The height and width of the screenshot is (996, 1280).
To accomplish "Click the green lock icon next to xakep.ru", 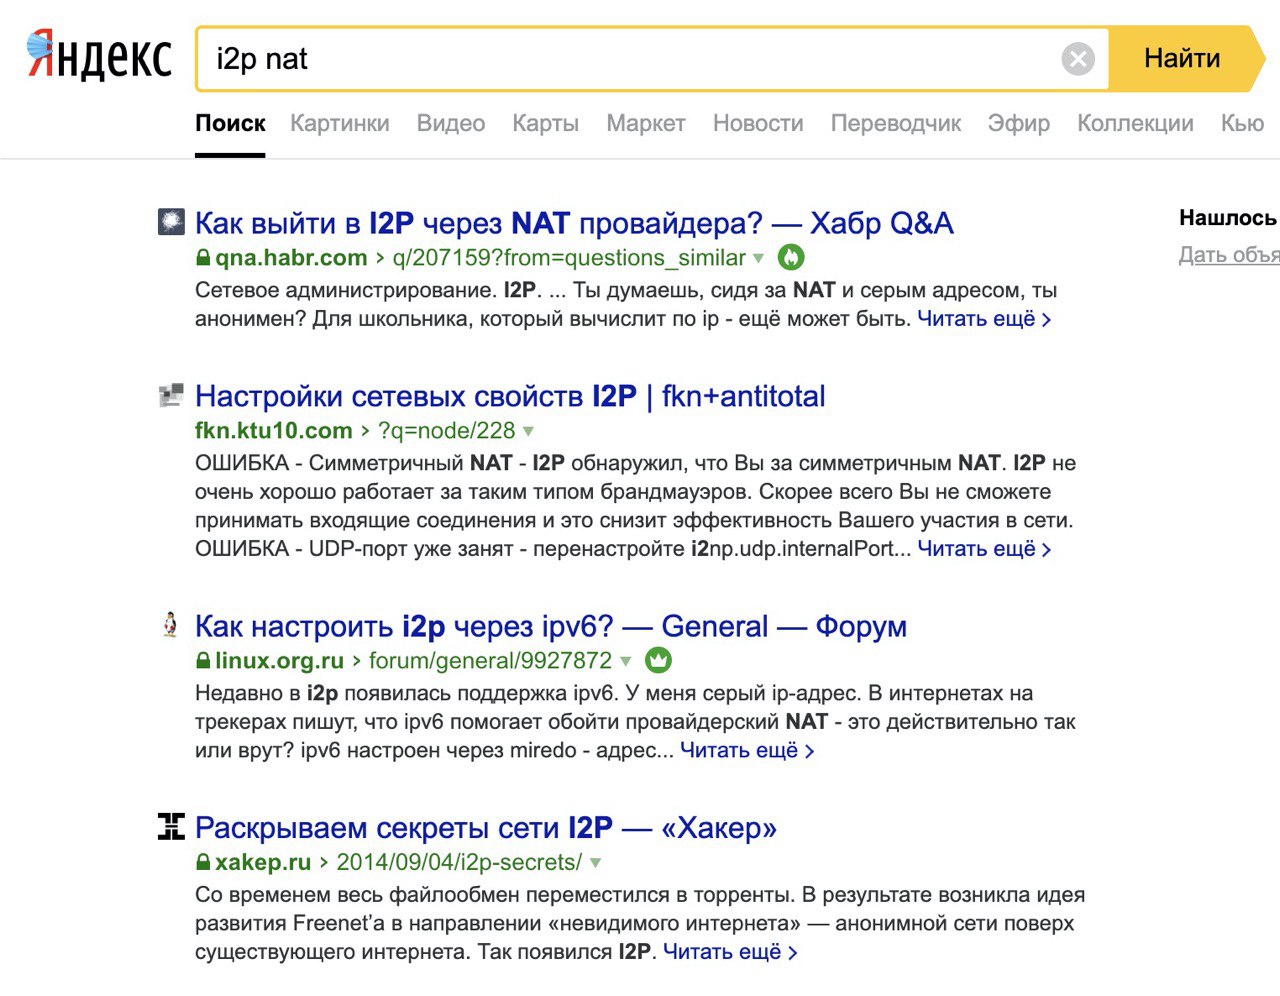I will coord(203,862).
